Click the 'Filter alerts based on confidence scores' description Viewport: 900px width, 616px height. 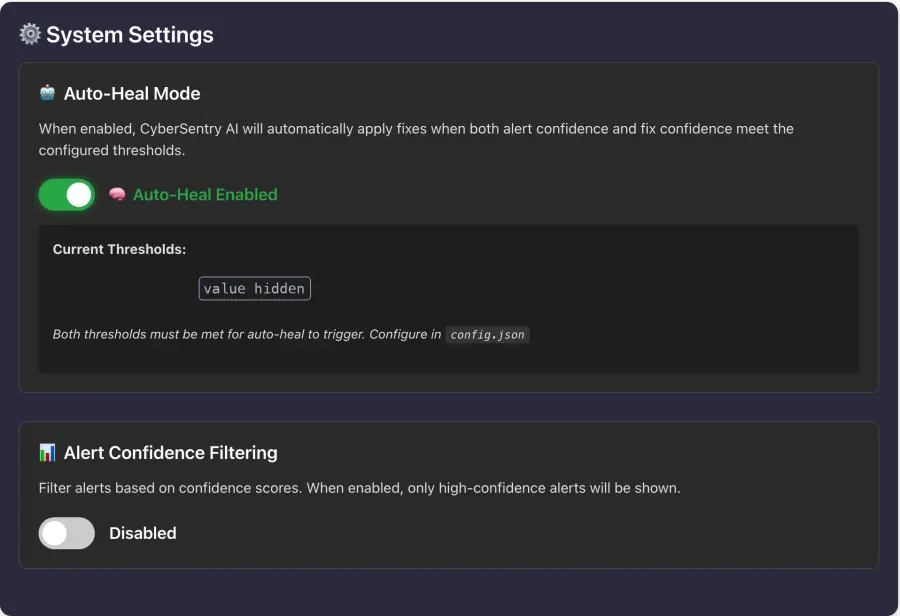coord(359,488)
